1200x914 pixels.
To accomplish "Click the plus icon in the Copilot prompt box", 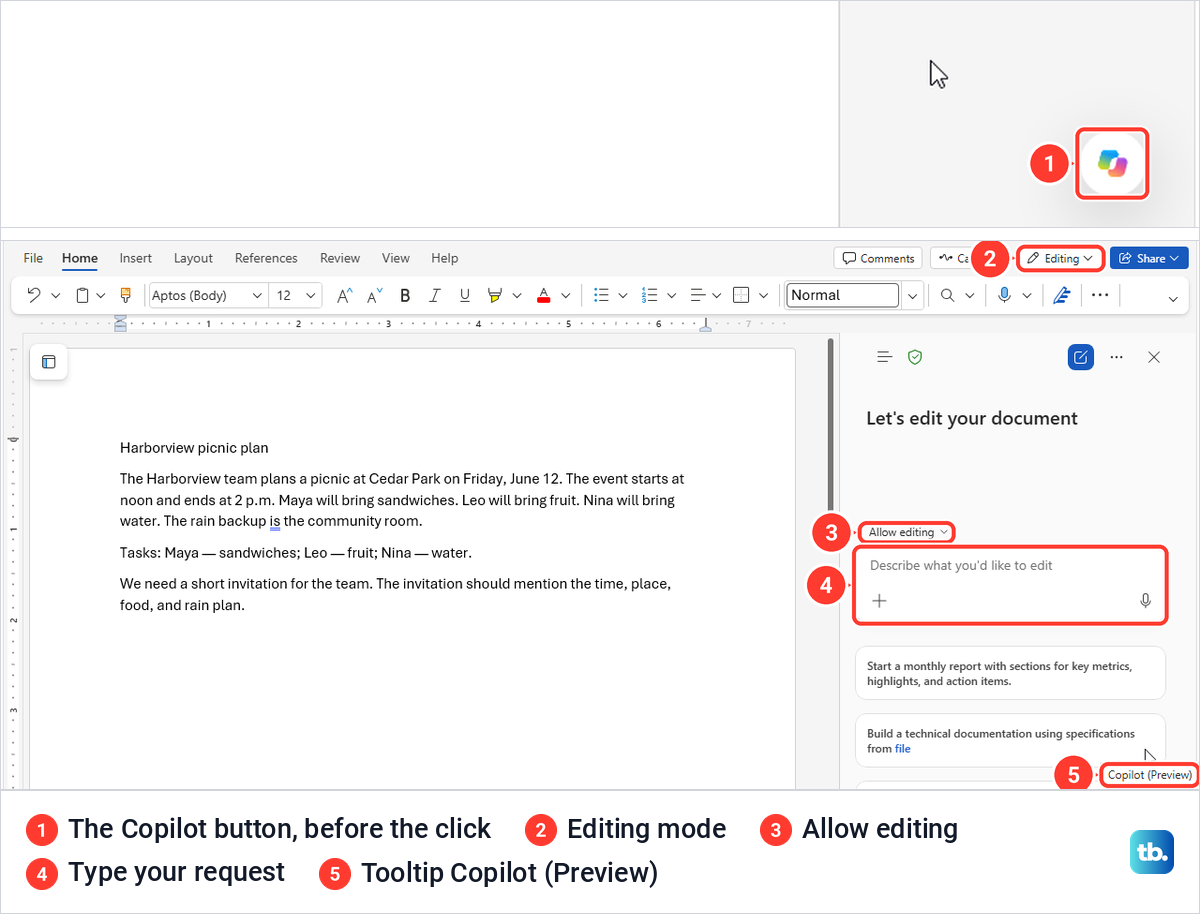I will tap(879, 601).
